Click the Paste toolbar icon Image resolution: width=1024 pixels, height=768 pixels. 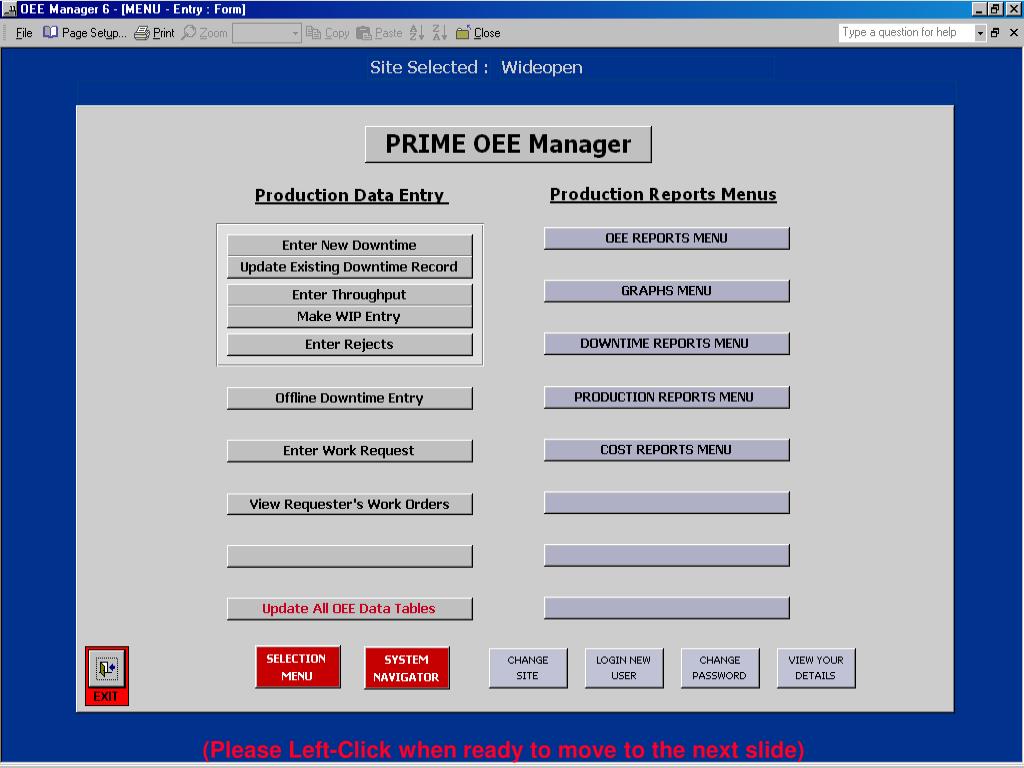click(x=364, y=33)
